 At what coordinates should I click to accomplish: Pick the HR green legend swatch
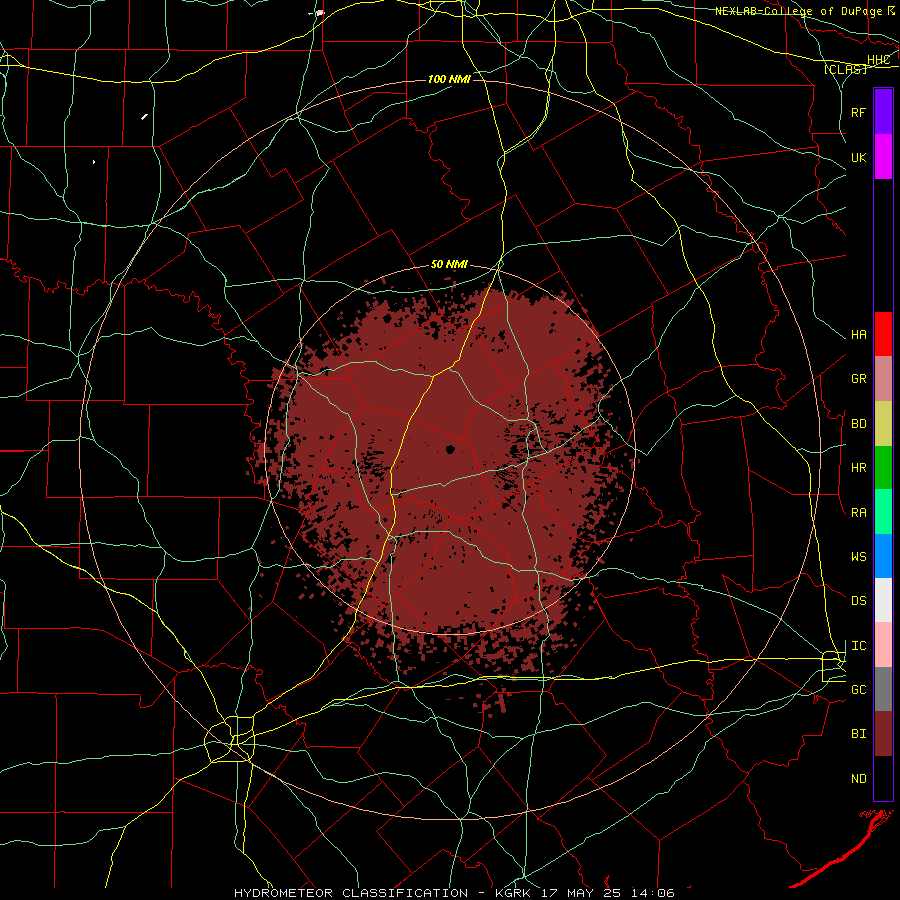[x=883, y=467]
